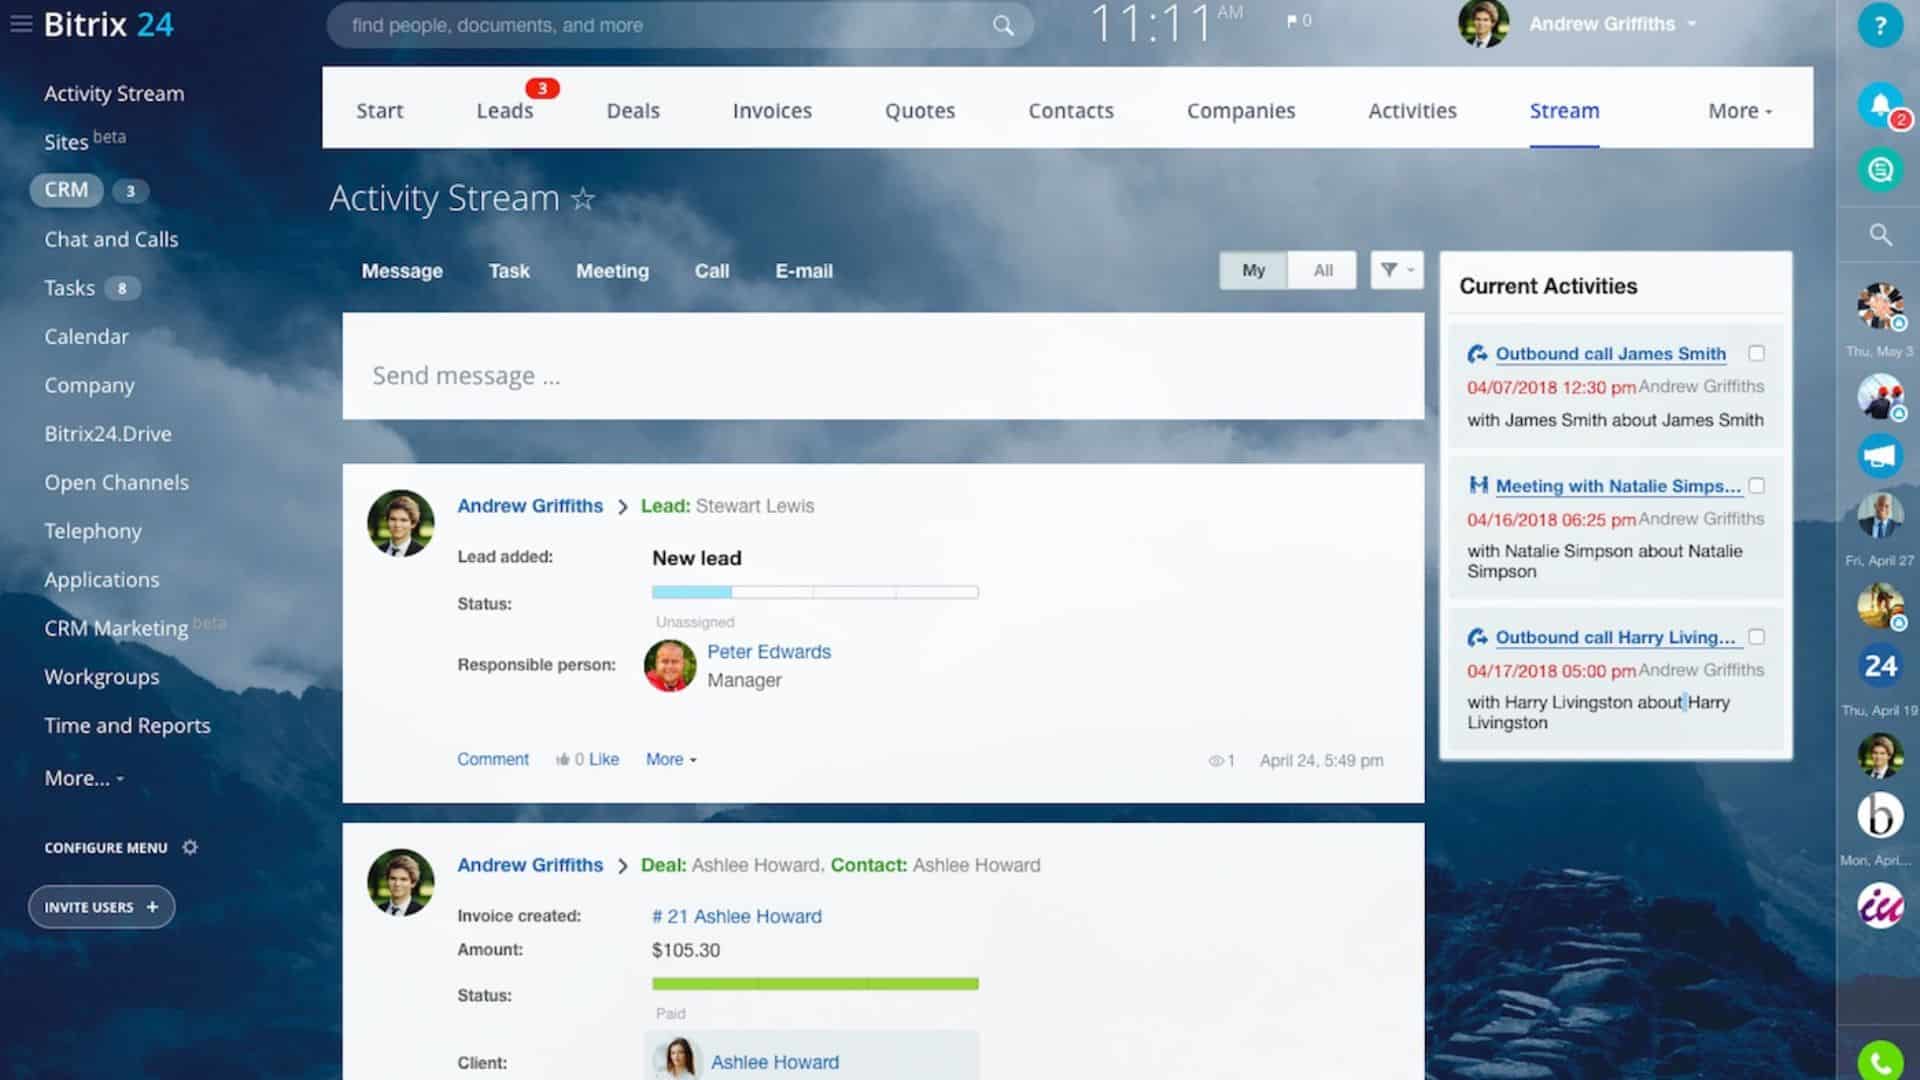Open the green chat messenger icon
1920x1080 pixels.
pos(1880,169)
